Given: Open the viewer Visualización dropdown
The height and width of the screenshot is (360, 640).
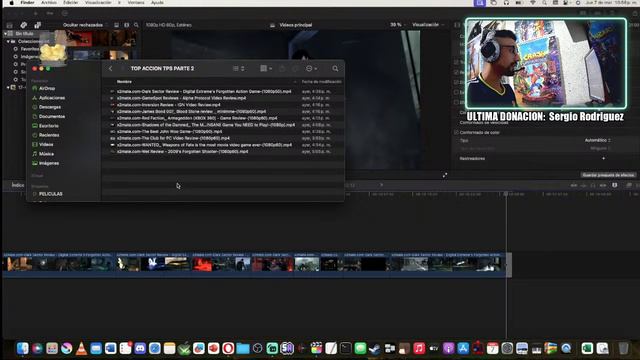Looking at the screenshot, I should pos(427,25).
